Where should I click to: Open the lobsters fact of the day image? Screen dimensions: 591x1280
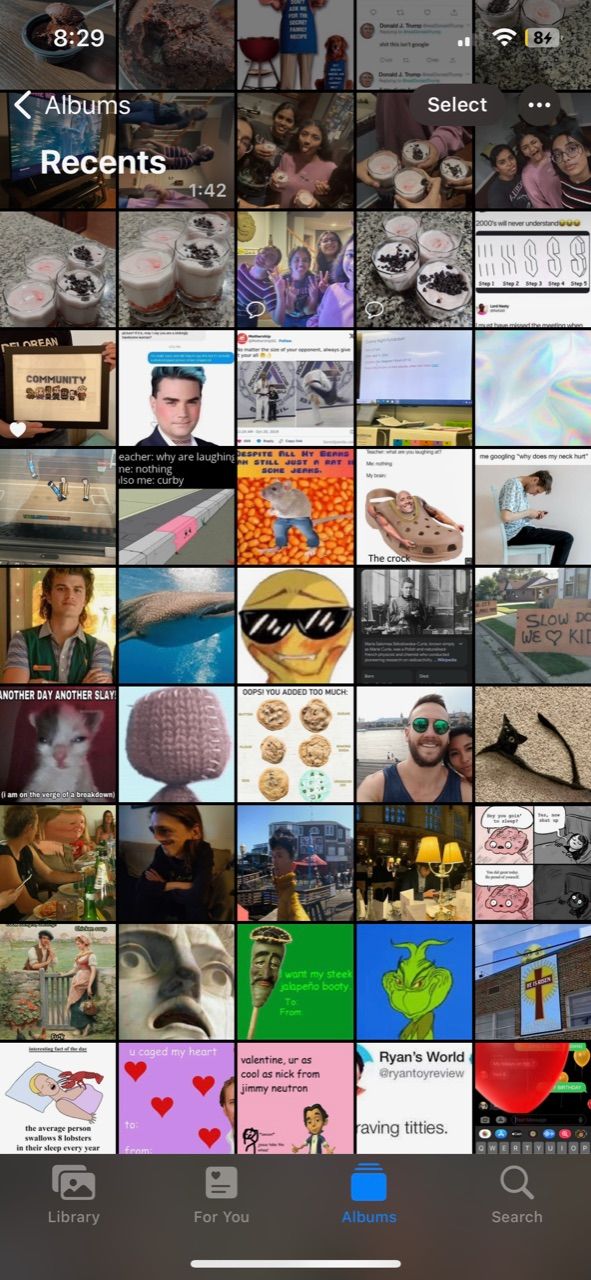click(58, 1098)
